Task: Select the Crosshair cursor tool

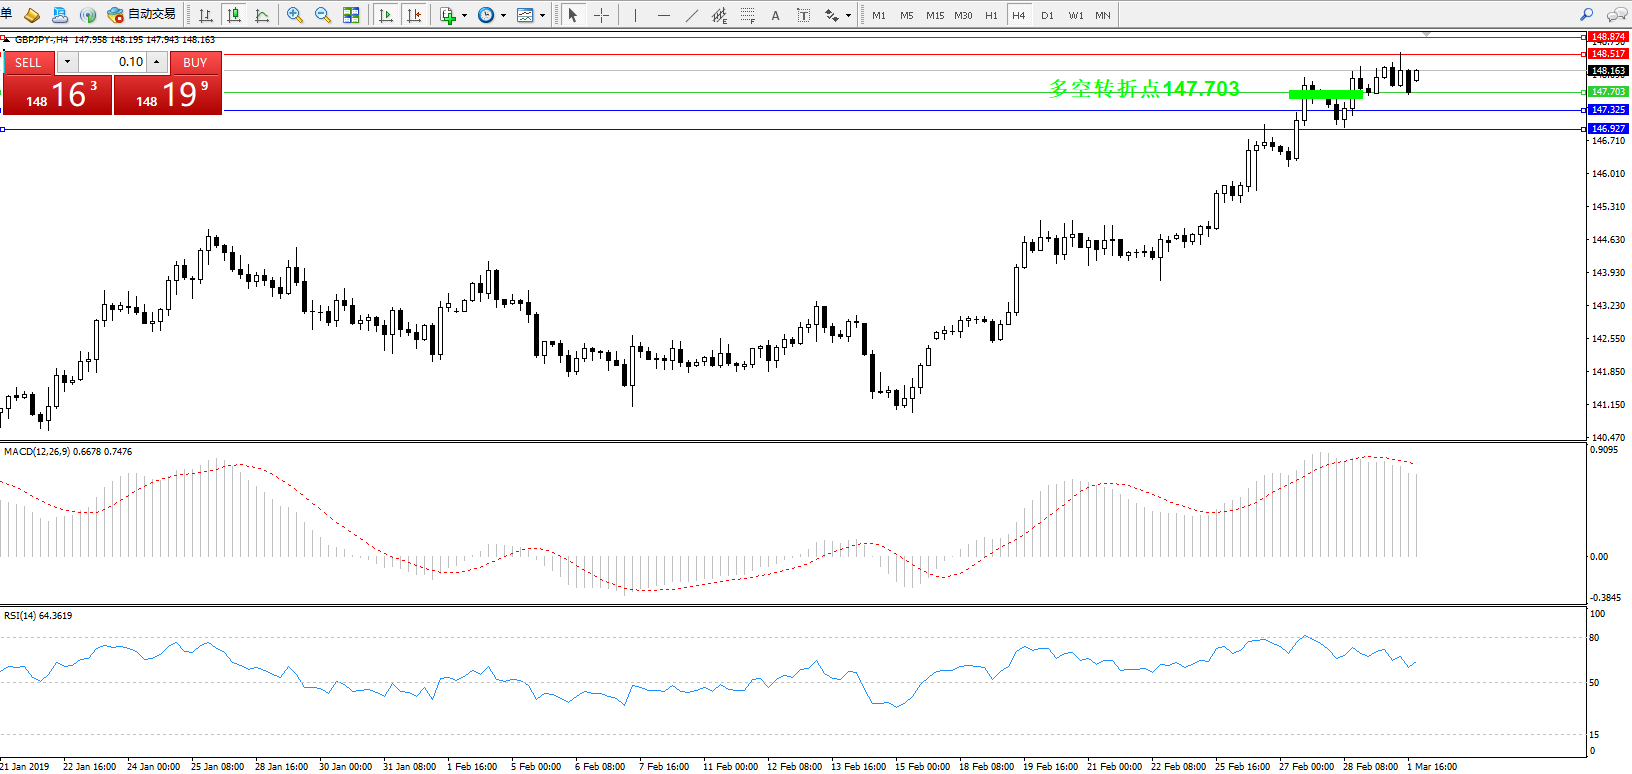Action: 601,15
